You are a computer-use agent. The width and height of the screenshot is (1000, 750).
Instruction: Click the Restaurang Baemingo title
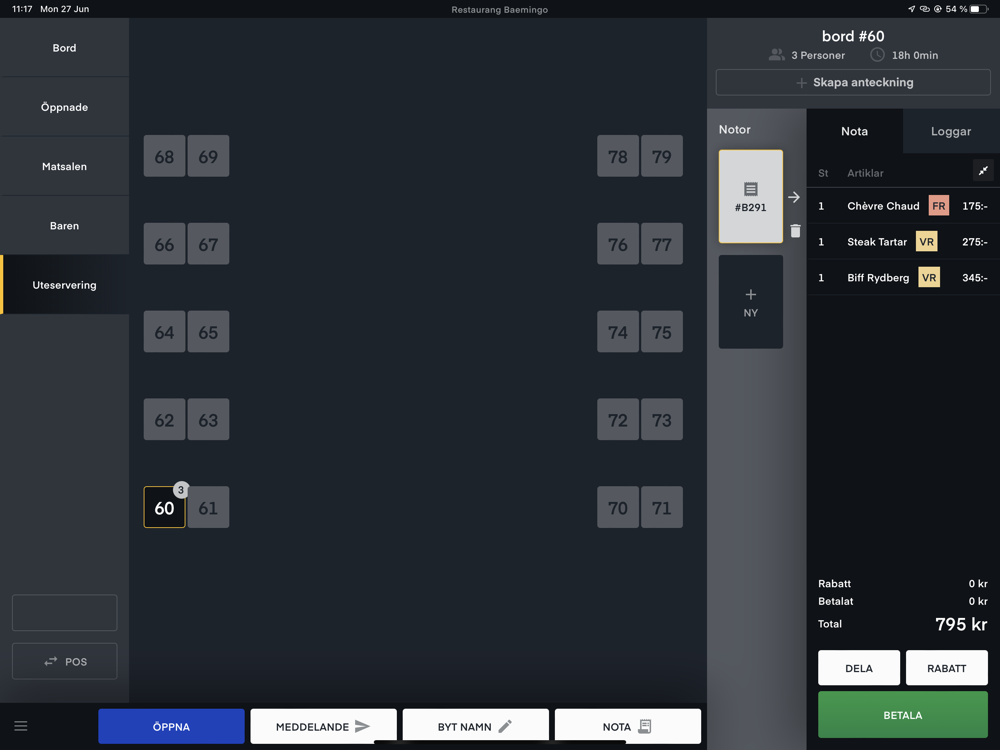[x=499, y=10]
